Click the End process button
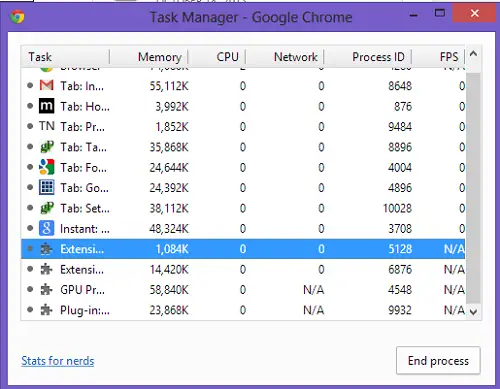This screenshot has width=500, height=389. point(438,360)
